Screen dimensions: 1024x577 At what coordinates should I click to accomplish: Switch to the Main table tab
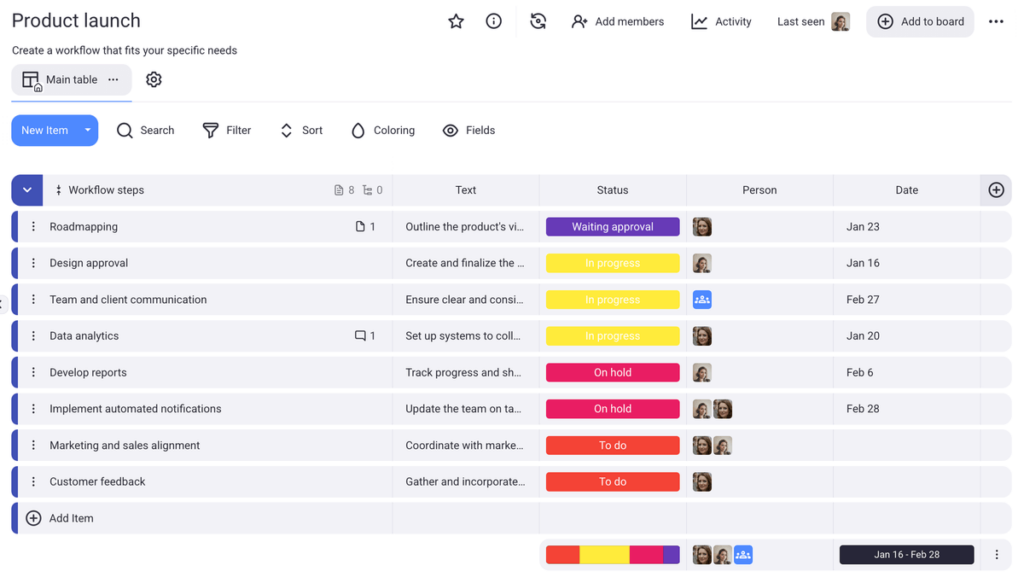[x=70, y=79]
